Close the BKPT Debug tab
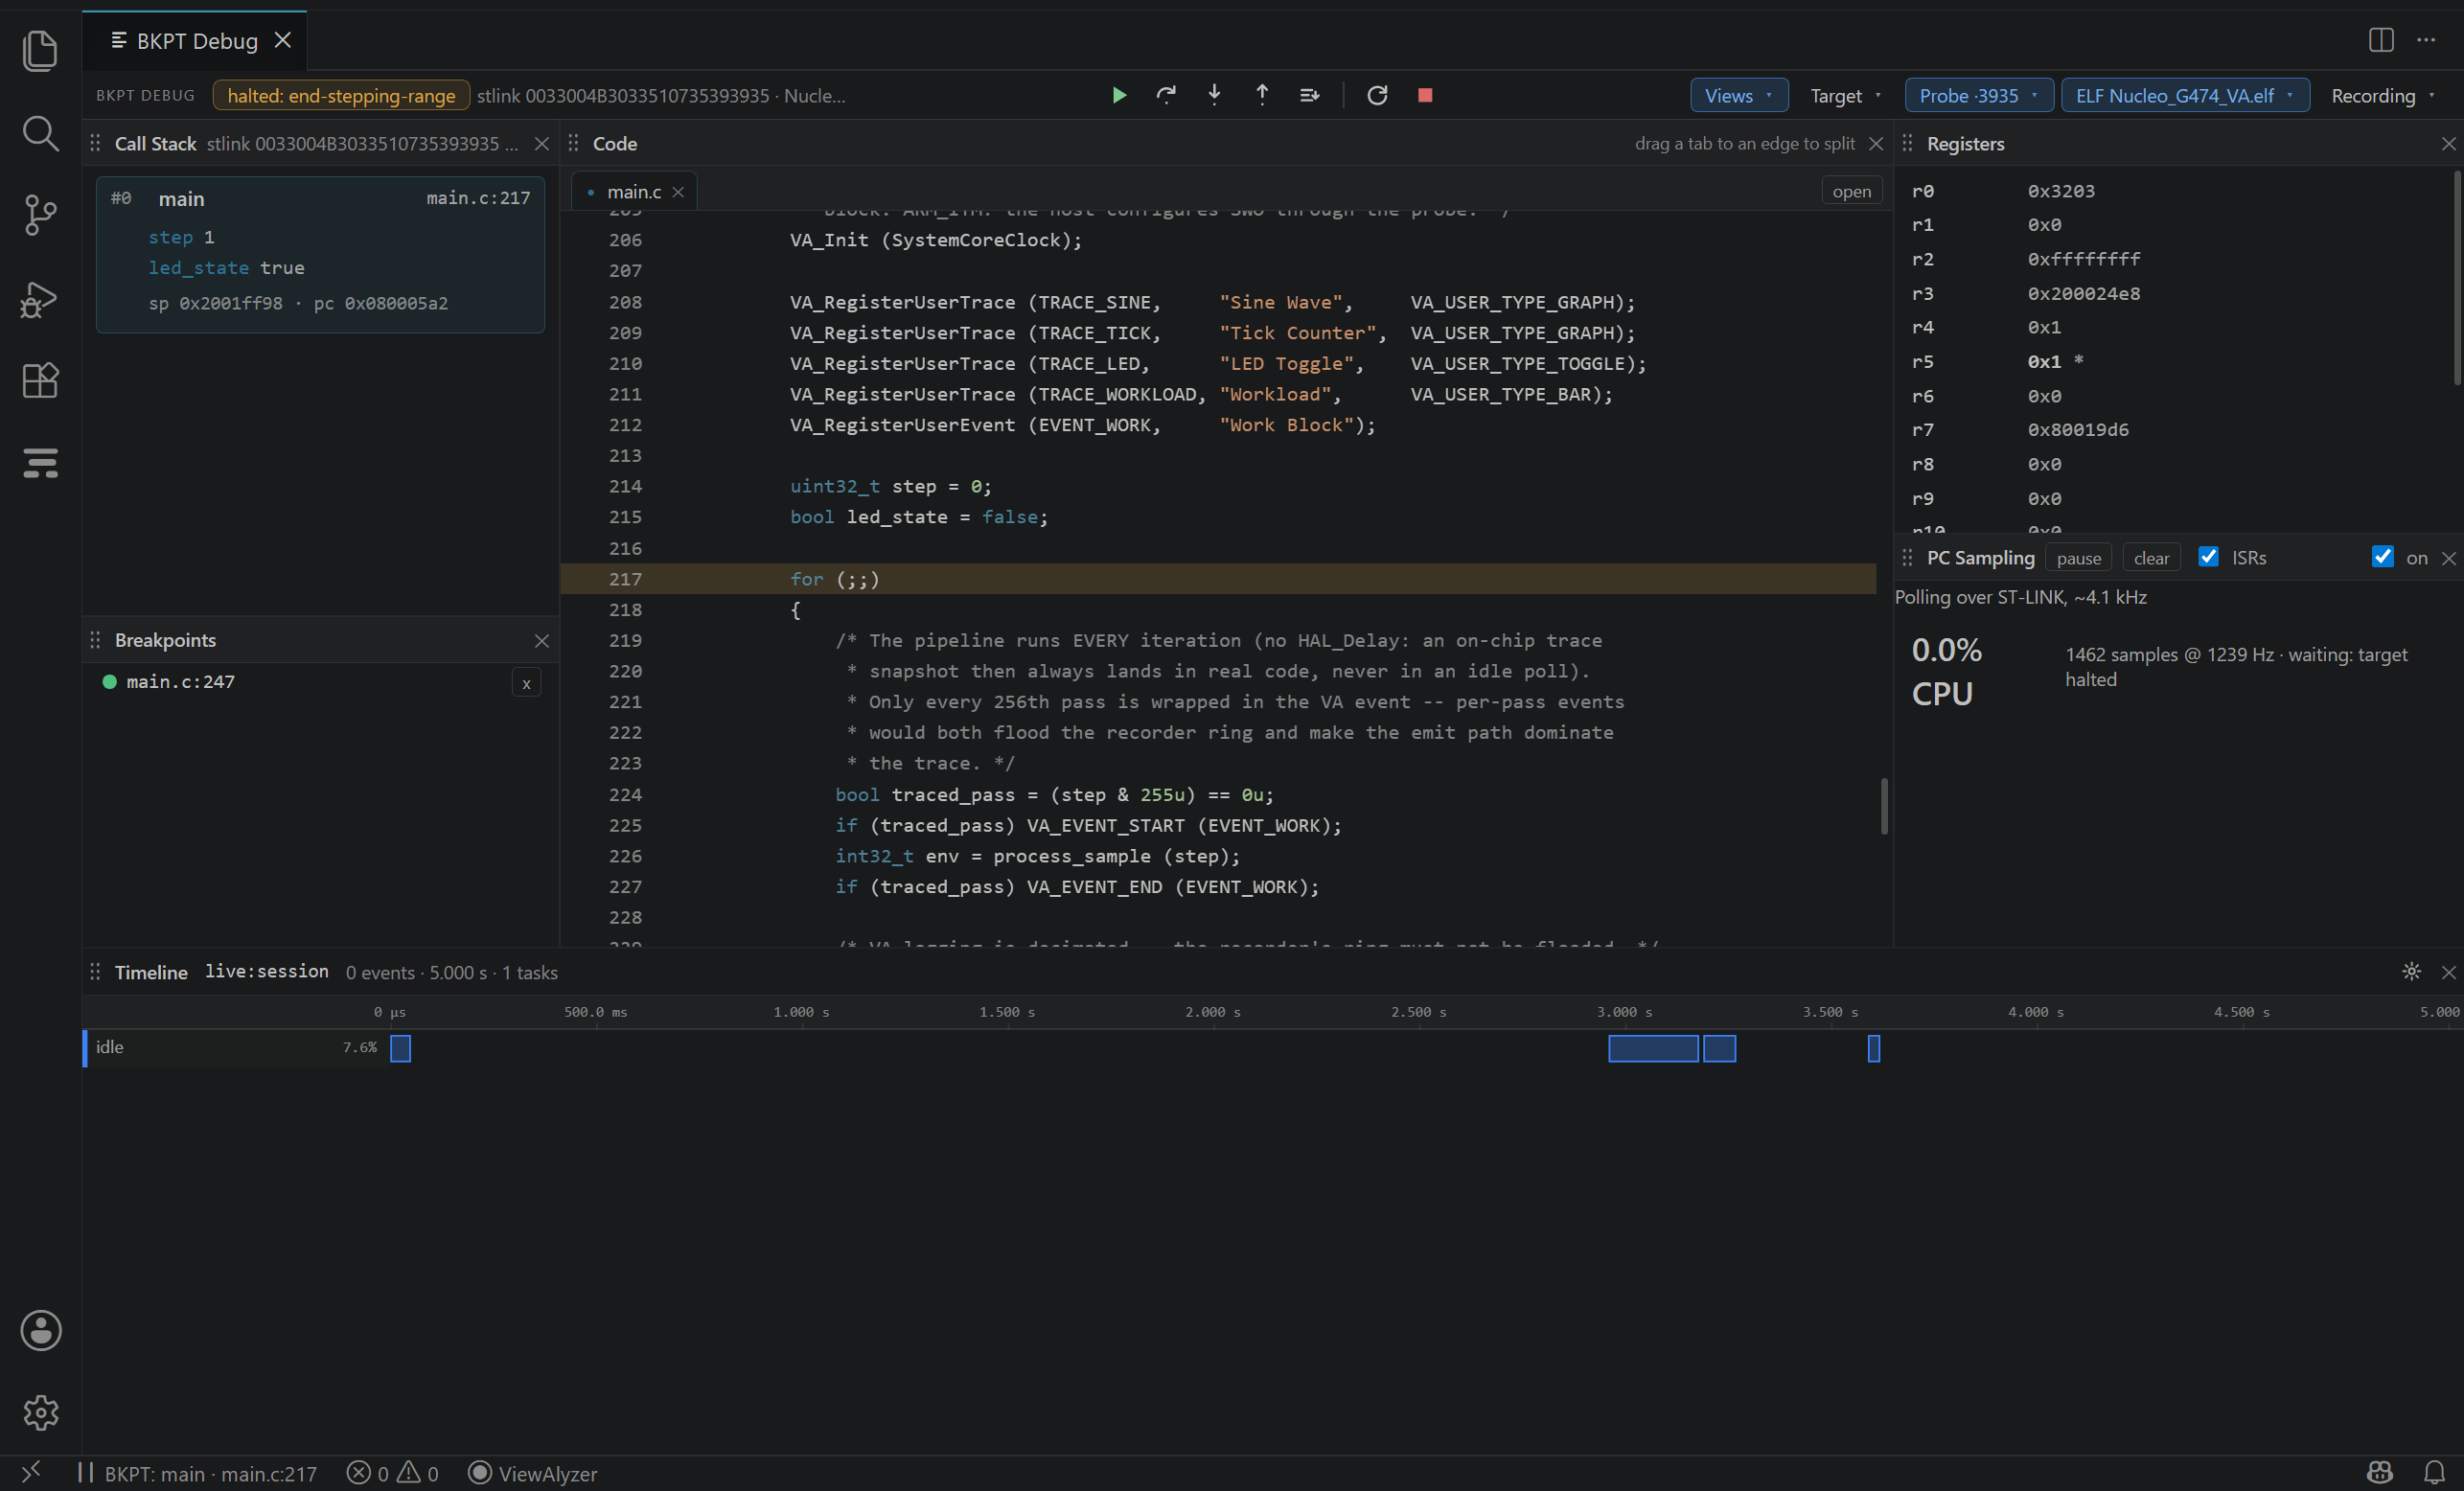Viewport: 2464px width, 1491px height. [x=283, y=40]
